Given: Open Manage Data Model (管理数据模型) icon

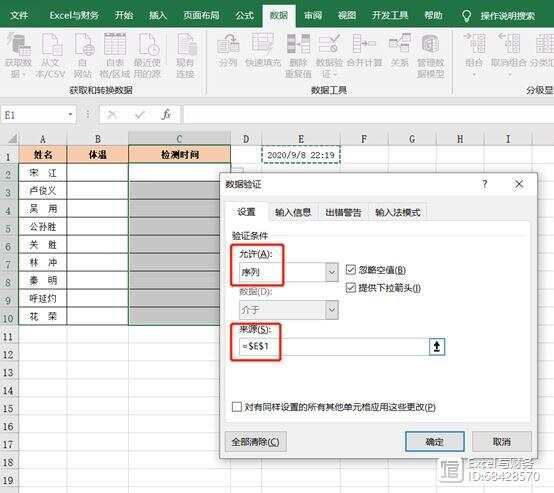Looking at the screenshot, I should pyautogui.click(x=430, y=55).
